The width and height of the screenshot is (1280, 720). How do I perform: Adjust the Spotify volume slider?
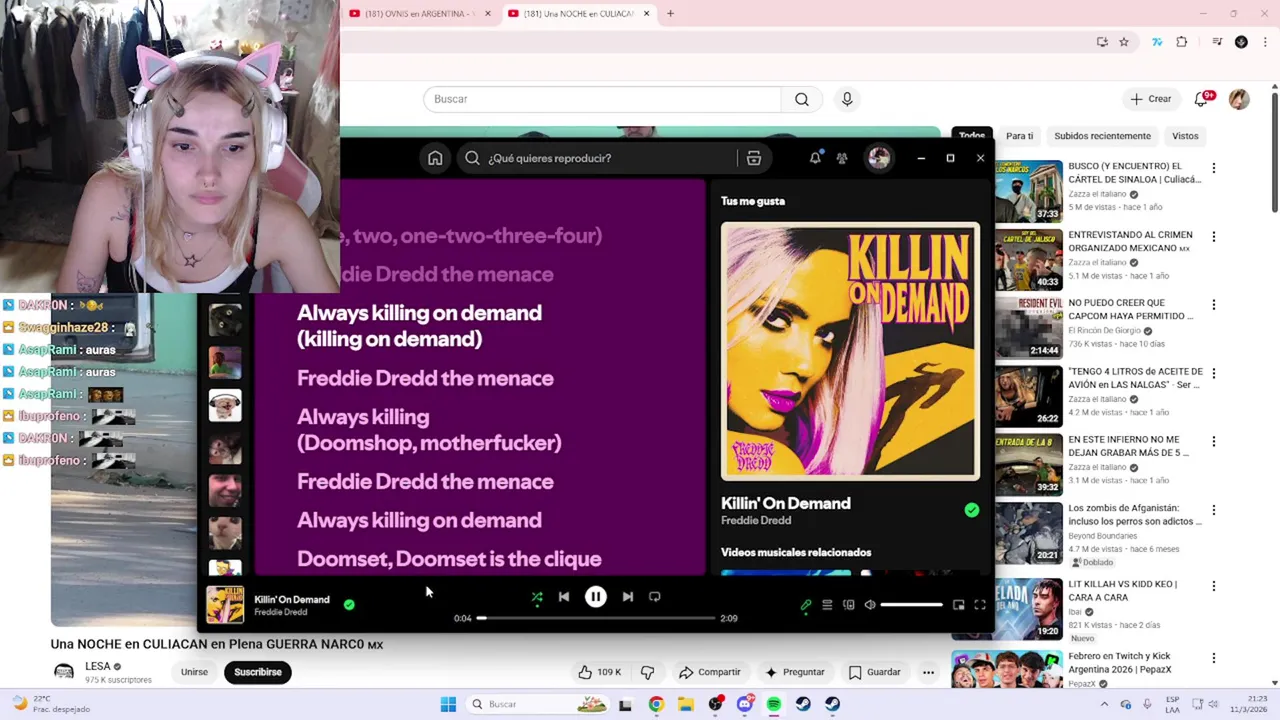911,605
